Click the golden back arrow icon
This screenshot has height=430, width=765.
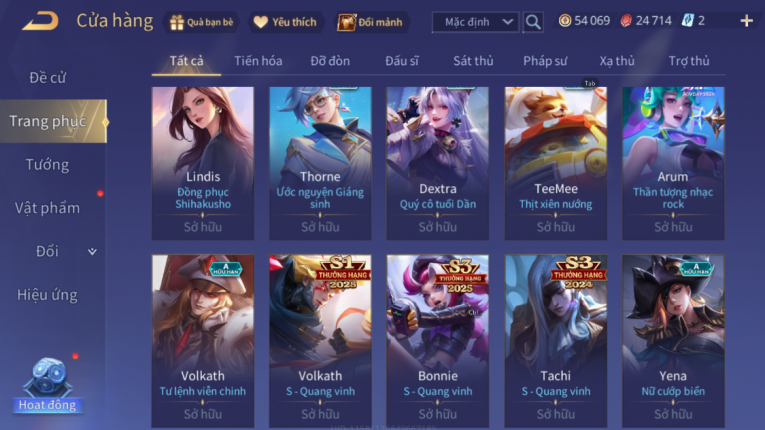[40, 21]
